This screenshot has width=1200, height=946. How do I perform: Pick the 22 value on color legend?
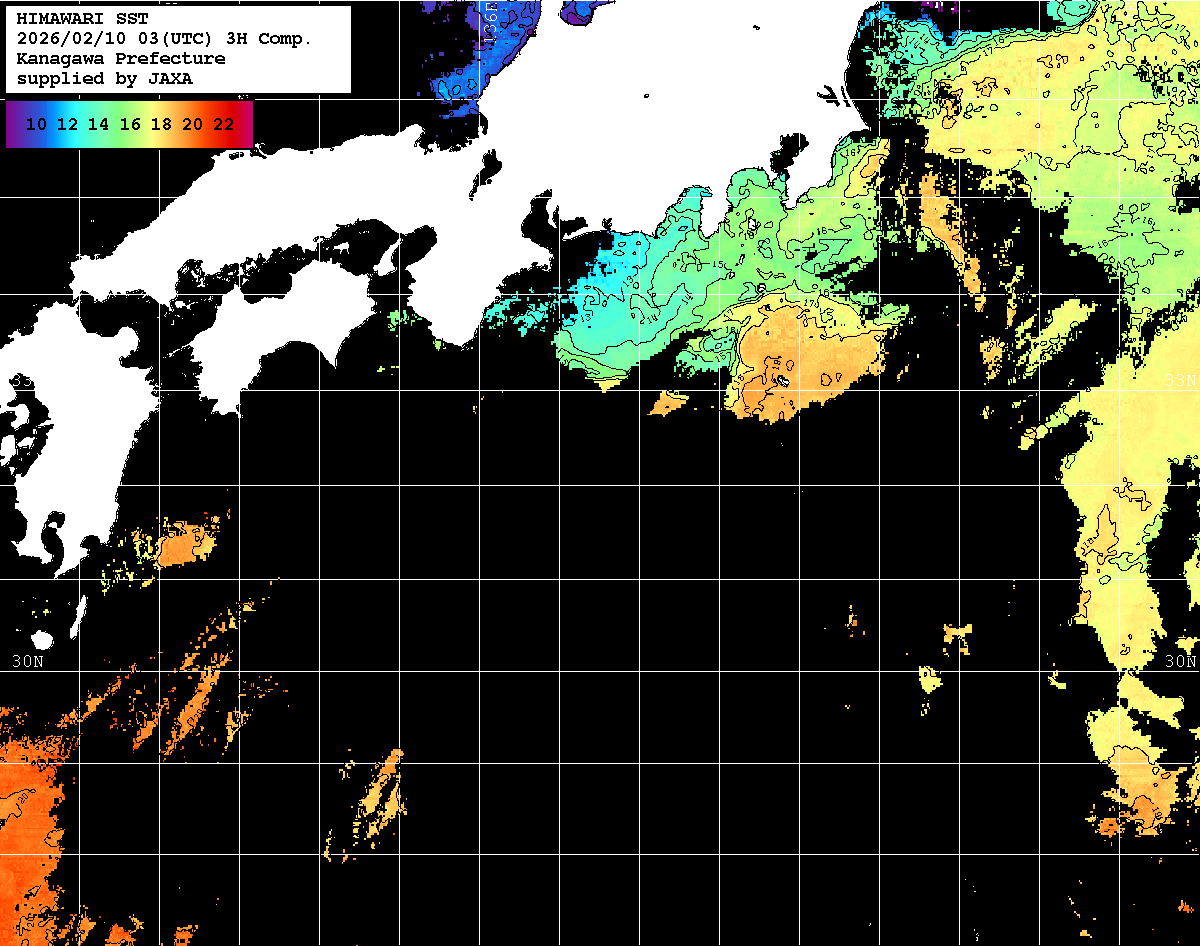pos(223,124)
